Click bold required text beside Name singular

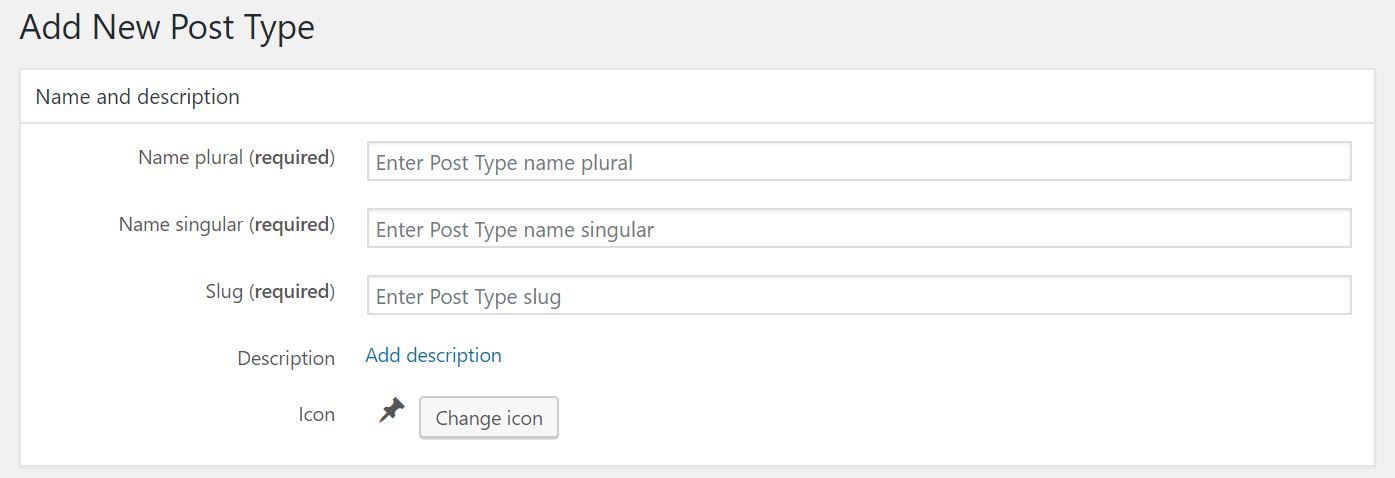(292, 225)
